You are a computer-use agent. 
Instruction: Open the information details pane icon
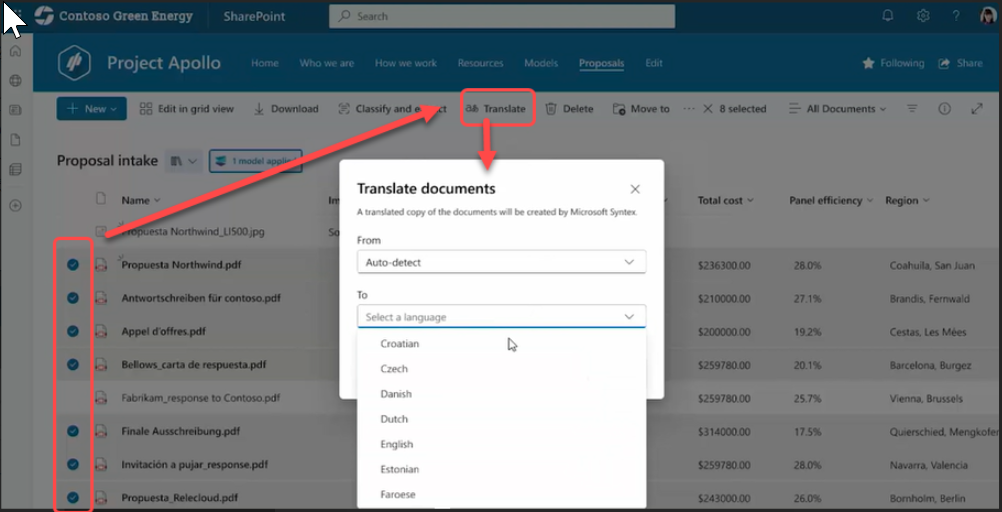[944, 109]
